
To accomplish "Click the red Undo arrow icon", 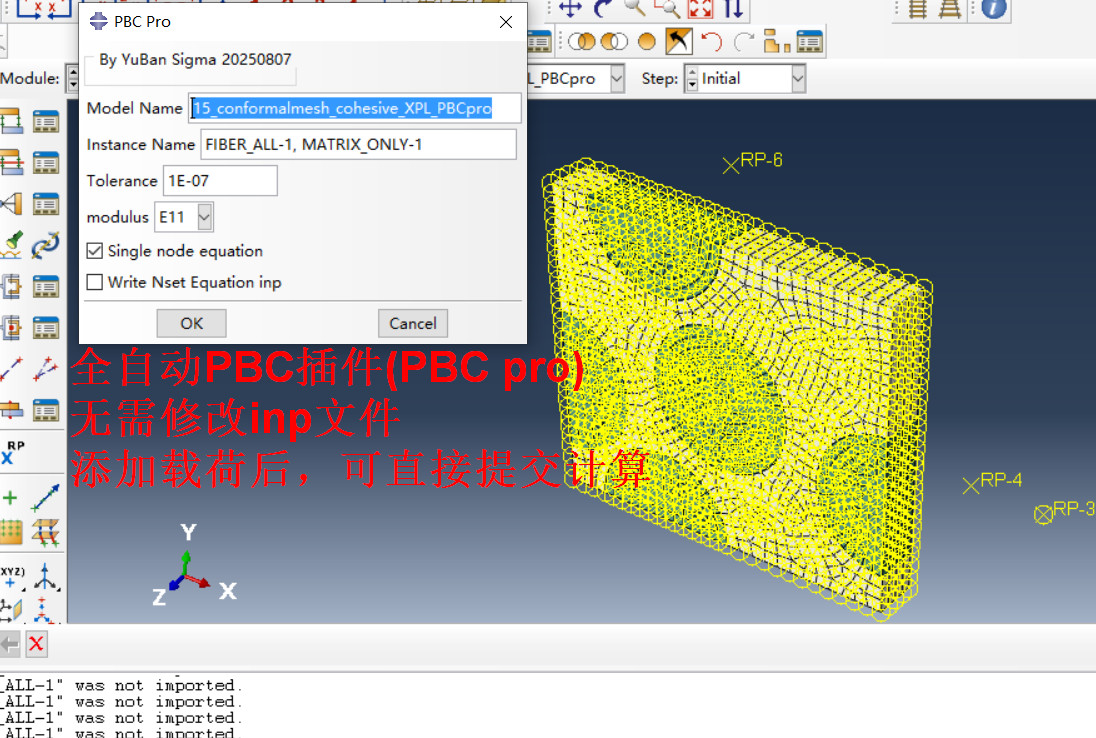I will click(x=711, y=41).
